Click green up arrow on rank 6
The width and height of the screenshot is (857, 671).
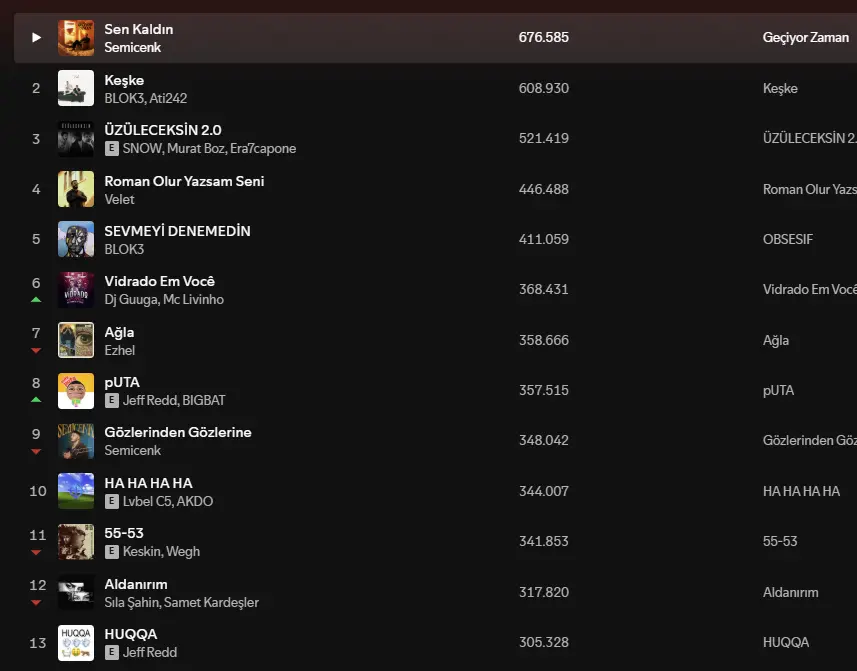(x=36, y=299)
